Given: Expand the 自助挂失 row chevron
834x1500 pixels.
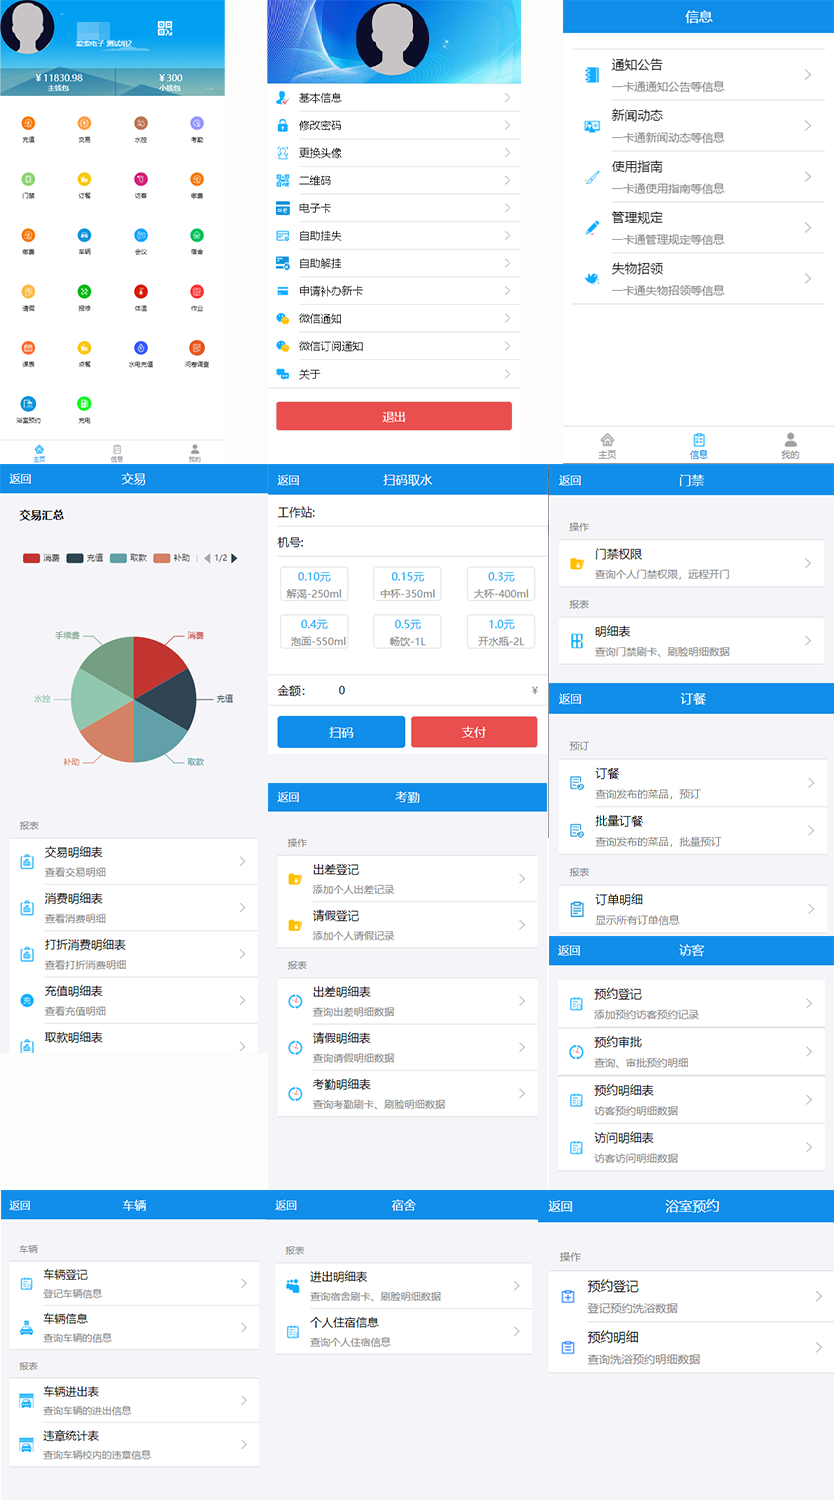Looking at the screenshot, I should pos(507,236).
